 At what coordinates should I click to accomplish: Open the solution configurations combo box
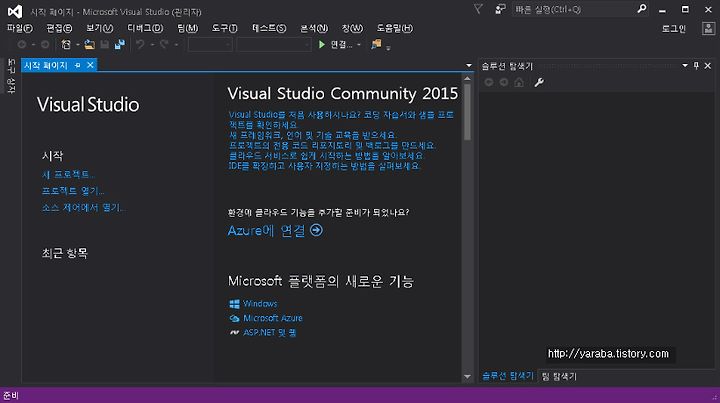[210, 45]
